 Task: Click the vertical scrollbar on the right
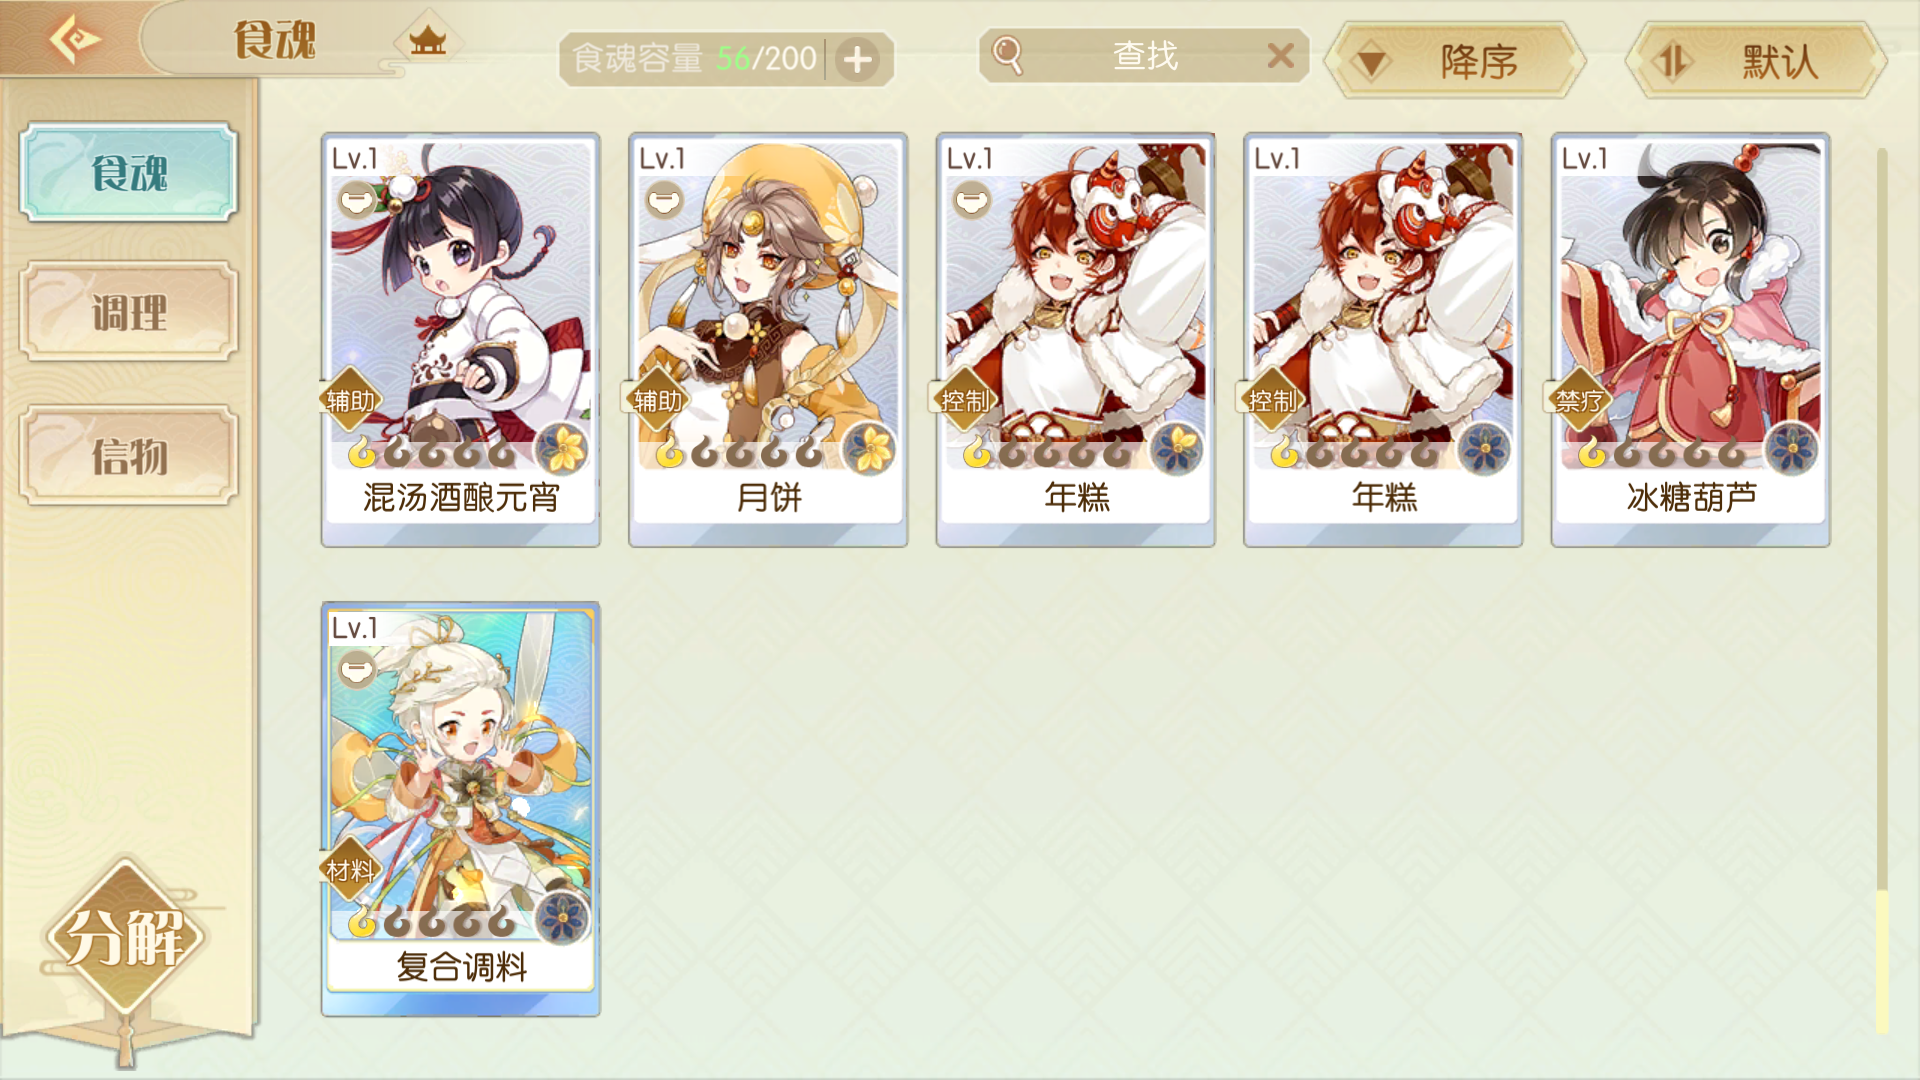(x=1882, y=590)
